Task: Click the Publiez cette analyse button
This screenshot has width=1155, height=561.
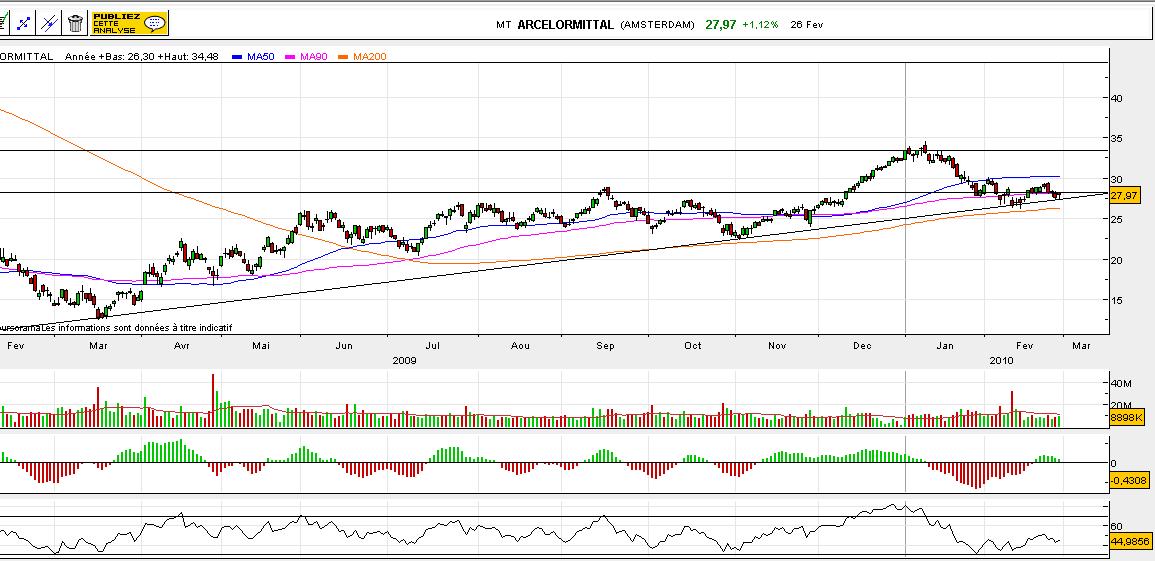Action: click(x=130, y=23)
